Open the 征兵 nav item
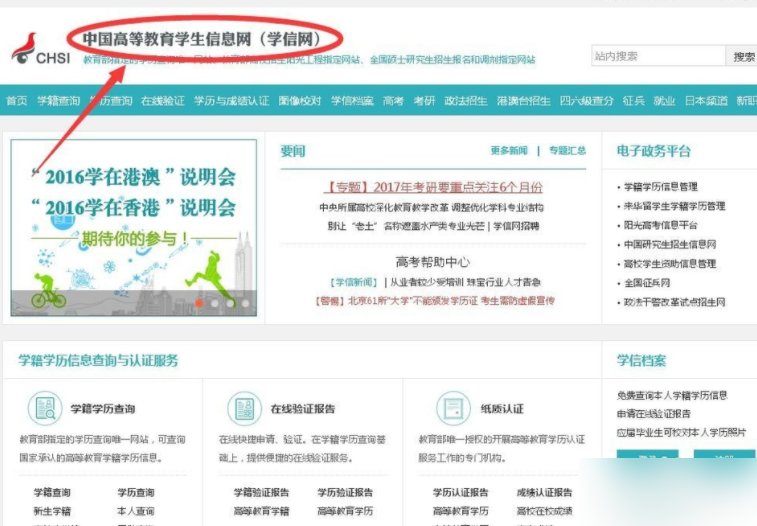This screenshot has height=526, width=757. click(x=633, y=100)
